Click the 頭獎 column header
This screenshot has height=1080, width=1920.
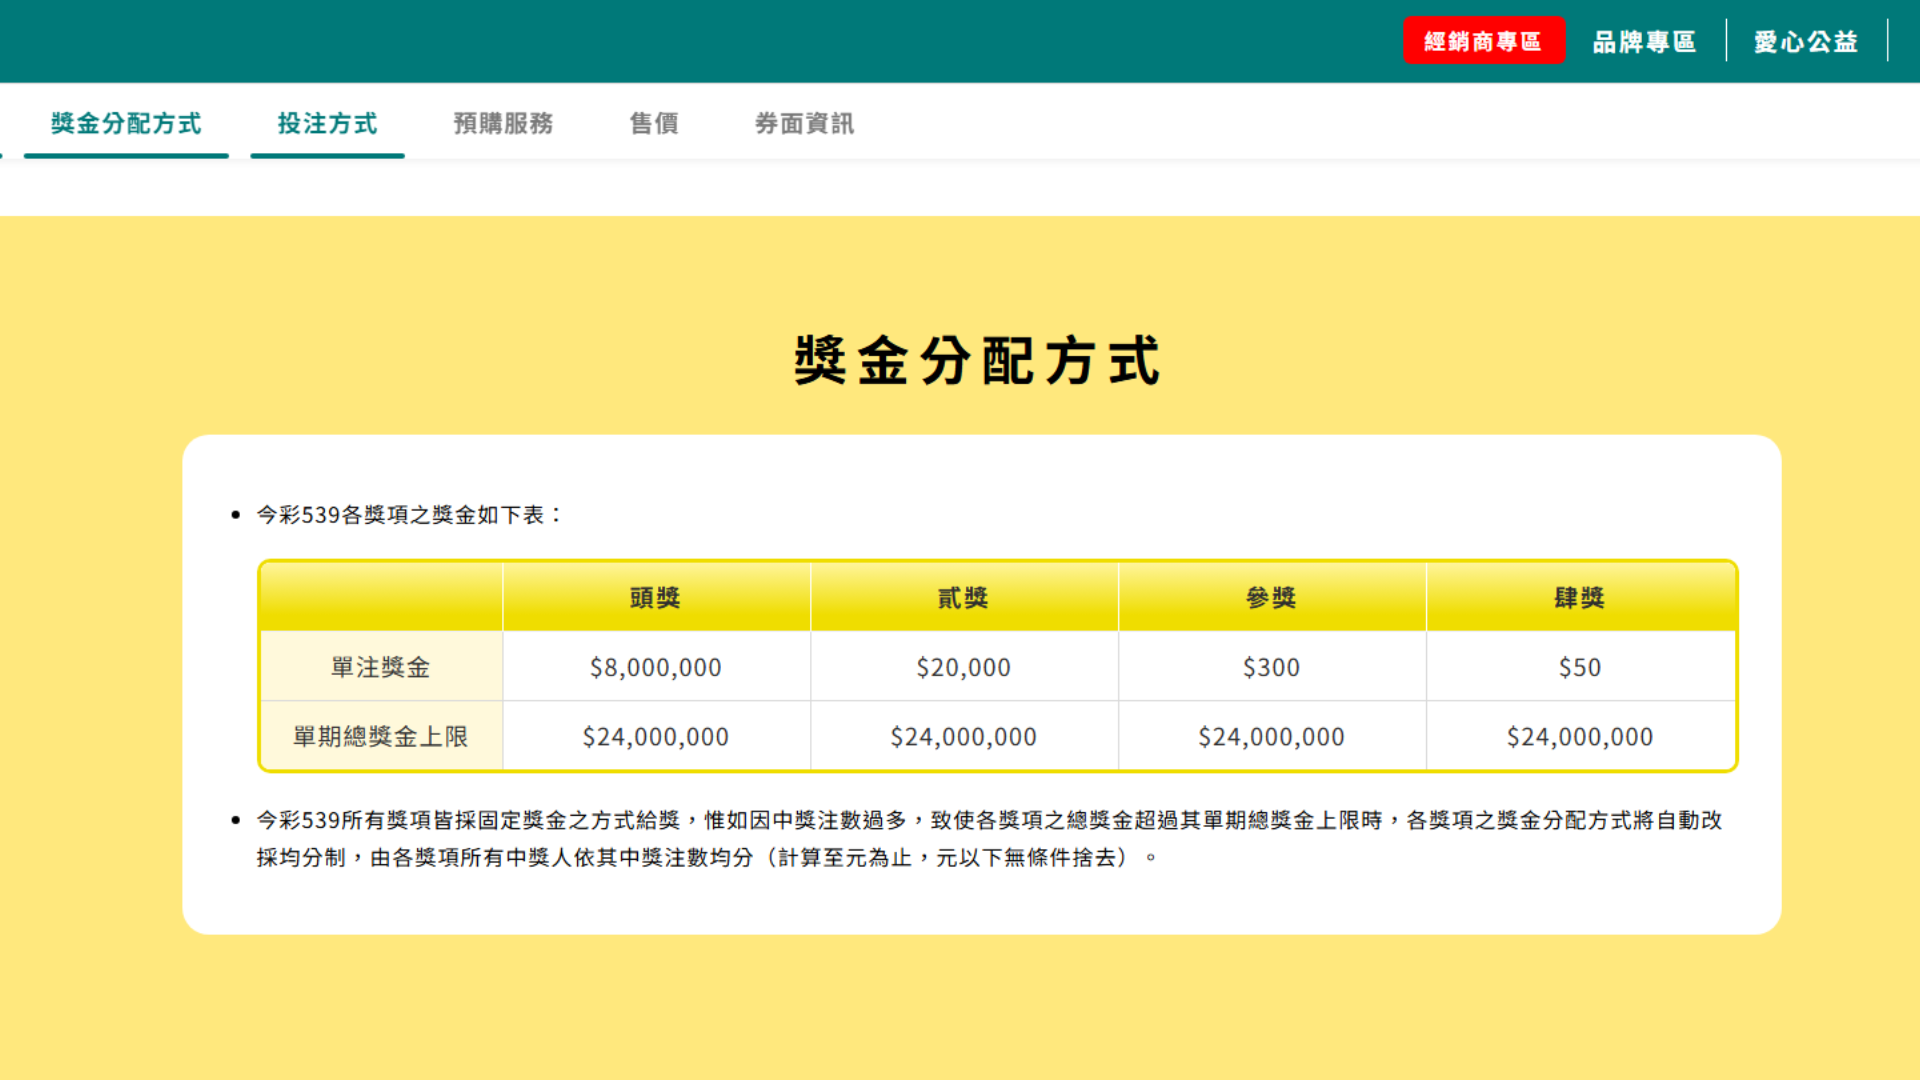click(x=656, y=597)
